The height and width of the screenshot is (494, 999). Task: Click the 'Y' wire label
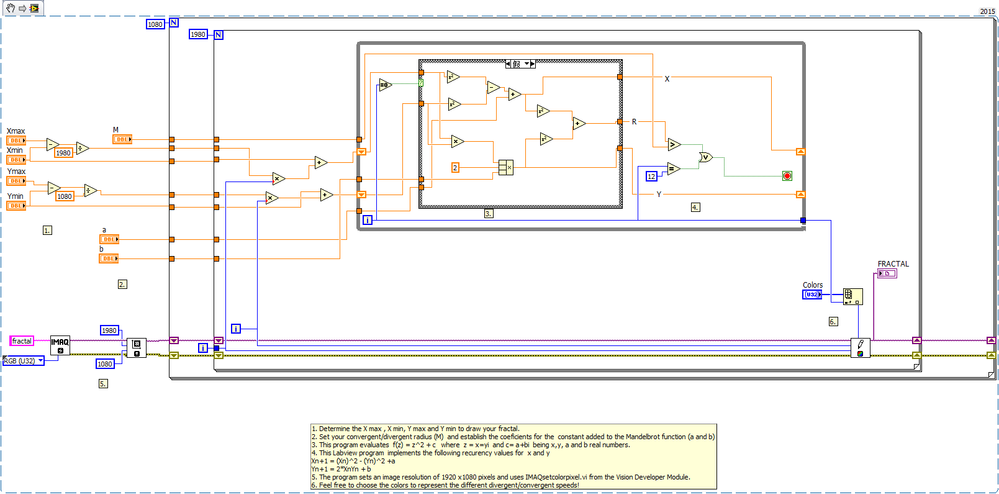659,194
